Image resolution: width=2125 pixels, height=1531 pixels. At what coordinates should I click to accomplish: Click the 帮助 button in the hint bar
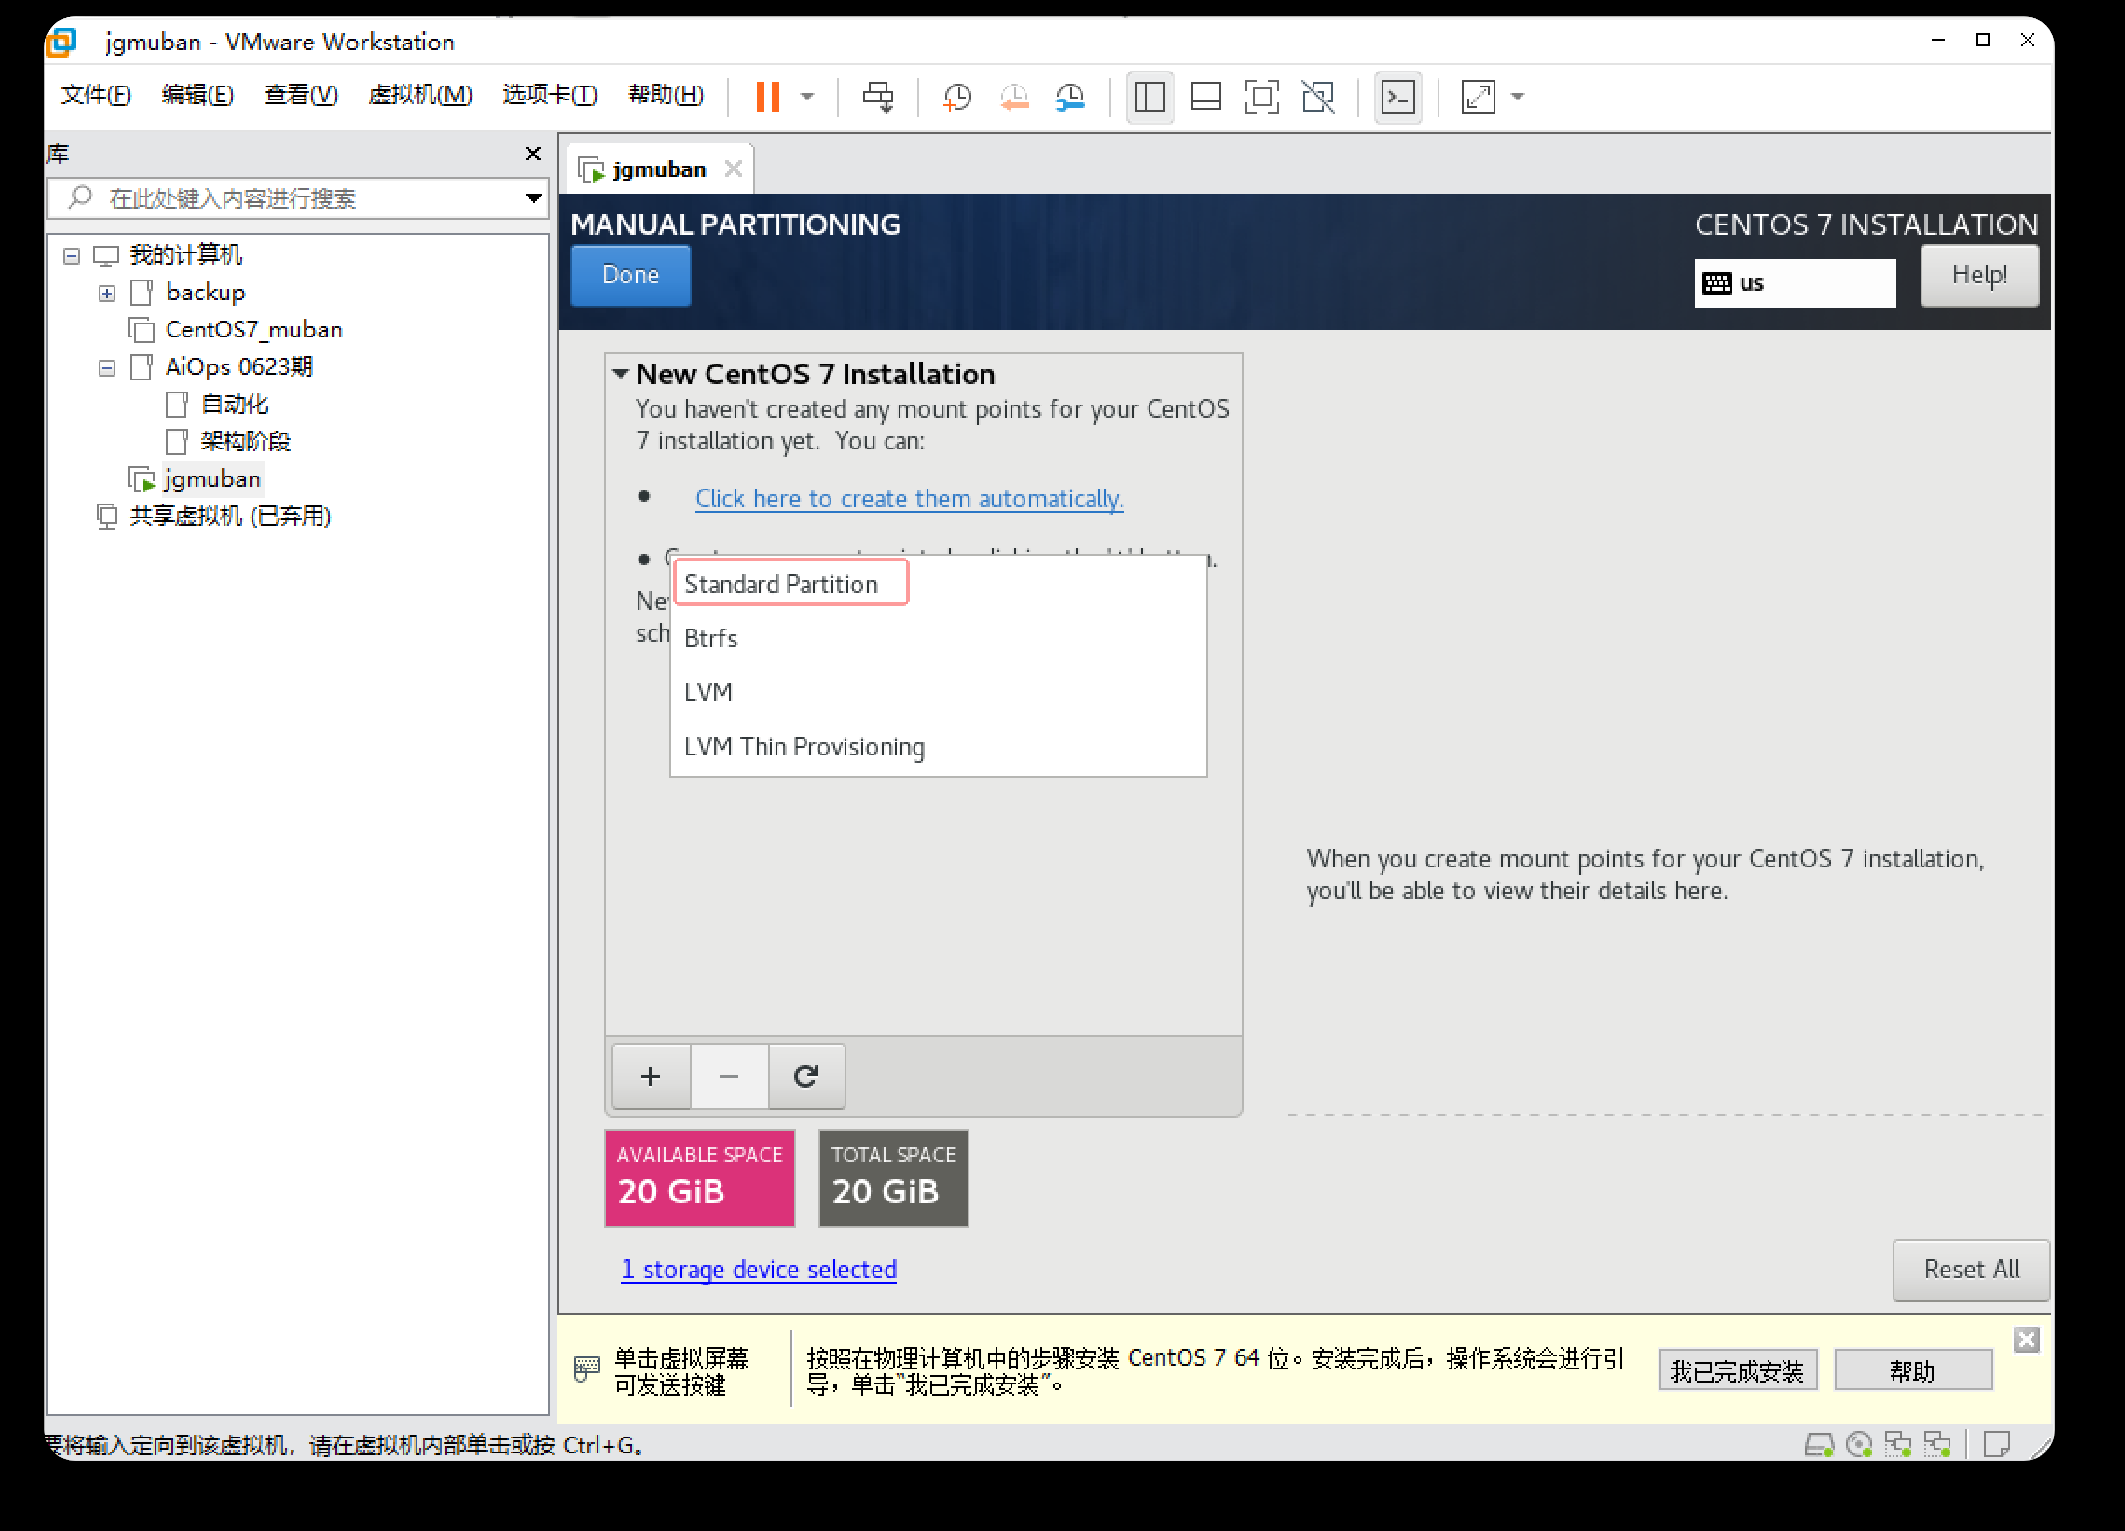point(1913,1371)
